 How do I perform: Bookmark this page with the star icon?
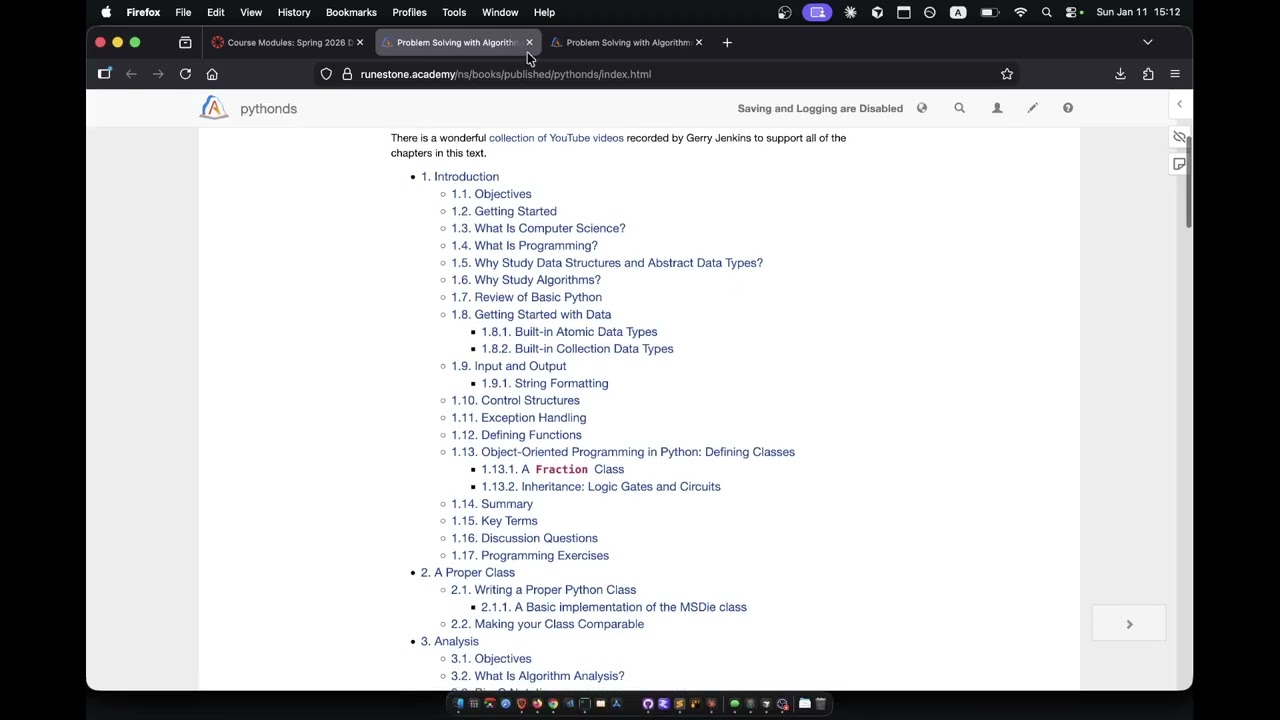(x=1007, y=74)
